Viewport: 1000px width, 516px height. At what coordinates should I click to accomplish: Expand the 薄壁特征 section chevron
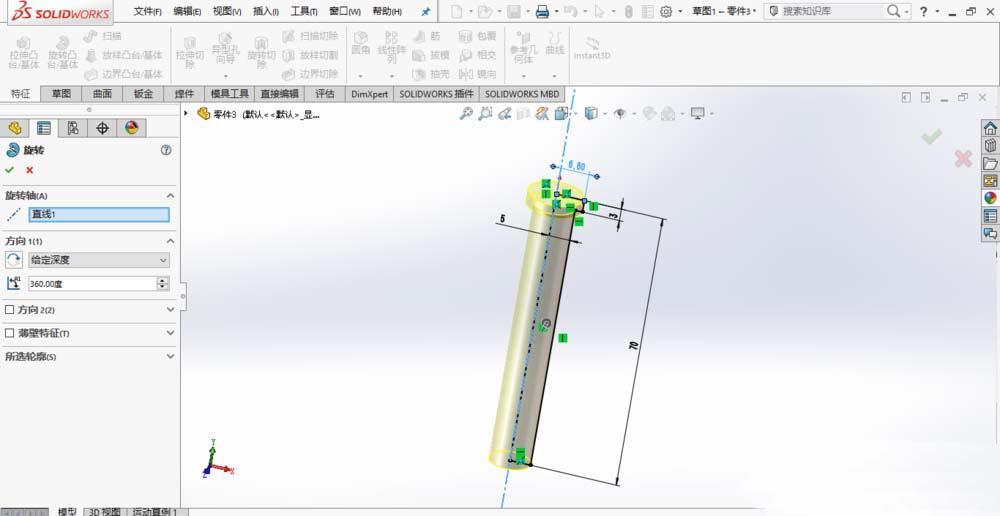170,333
